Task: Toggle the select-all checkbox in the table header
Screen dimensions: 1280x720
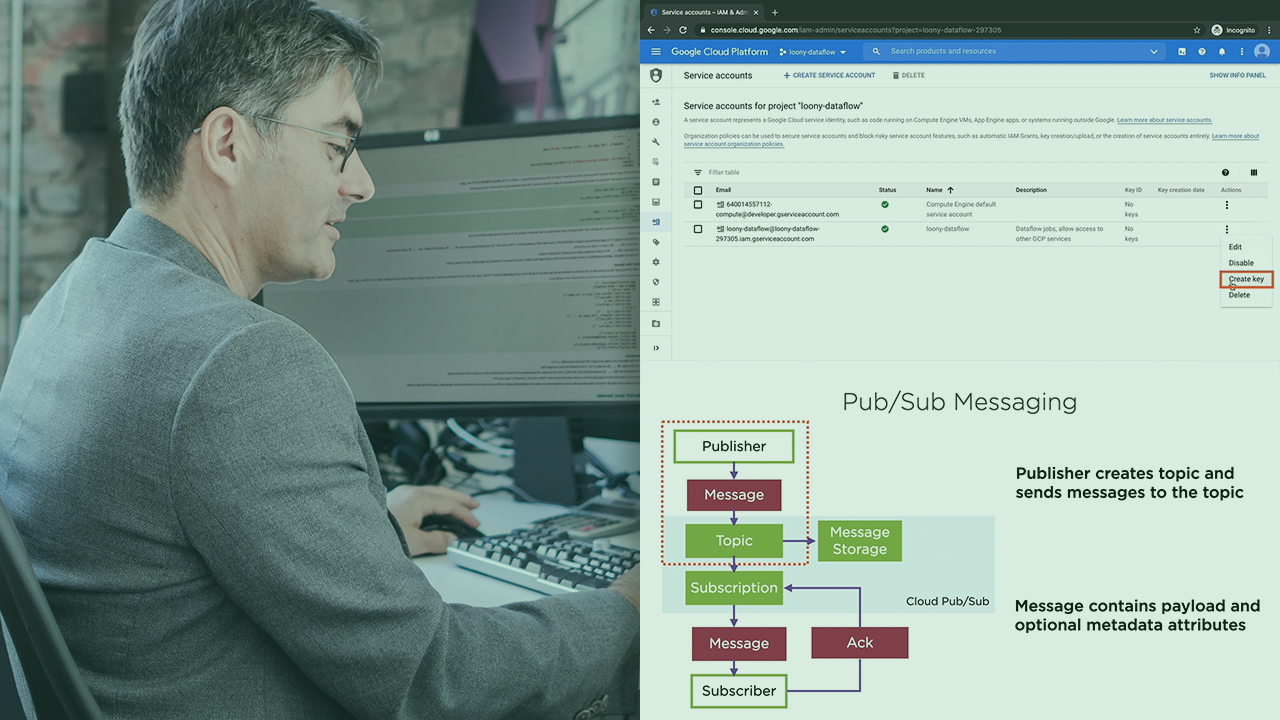Action: (x=698, y=190)
